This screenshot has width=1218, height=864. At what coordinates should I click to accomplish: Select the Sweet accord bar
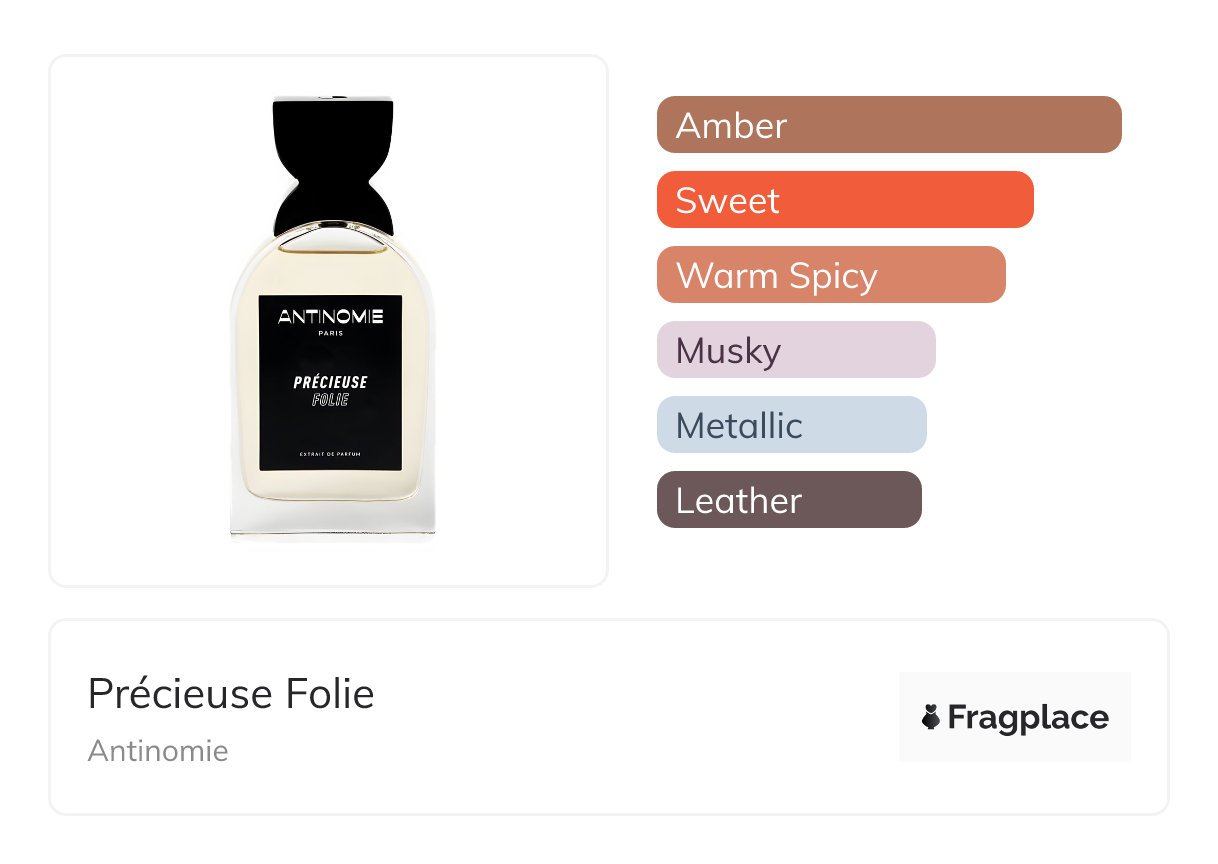(x=845, y=200)
